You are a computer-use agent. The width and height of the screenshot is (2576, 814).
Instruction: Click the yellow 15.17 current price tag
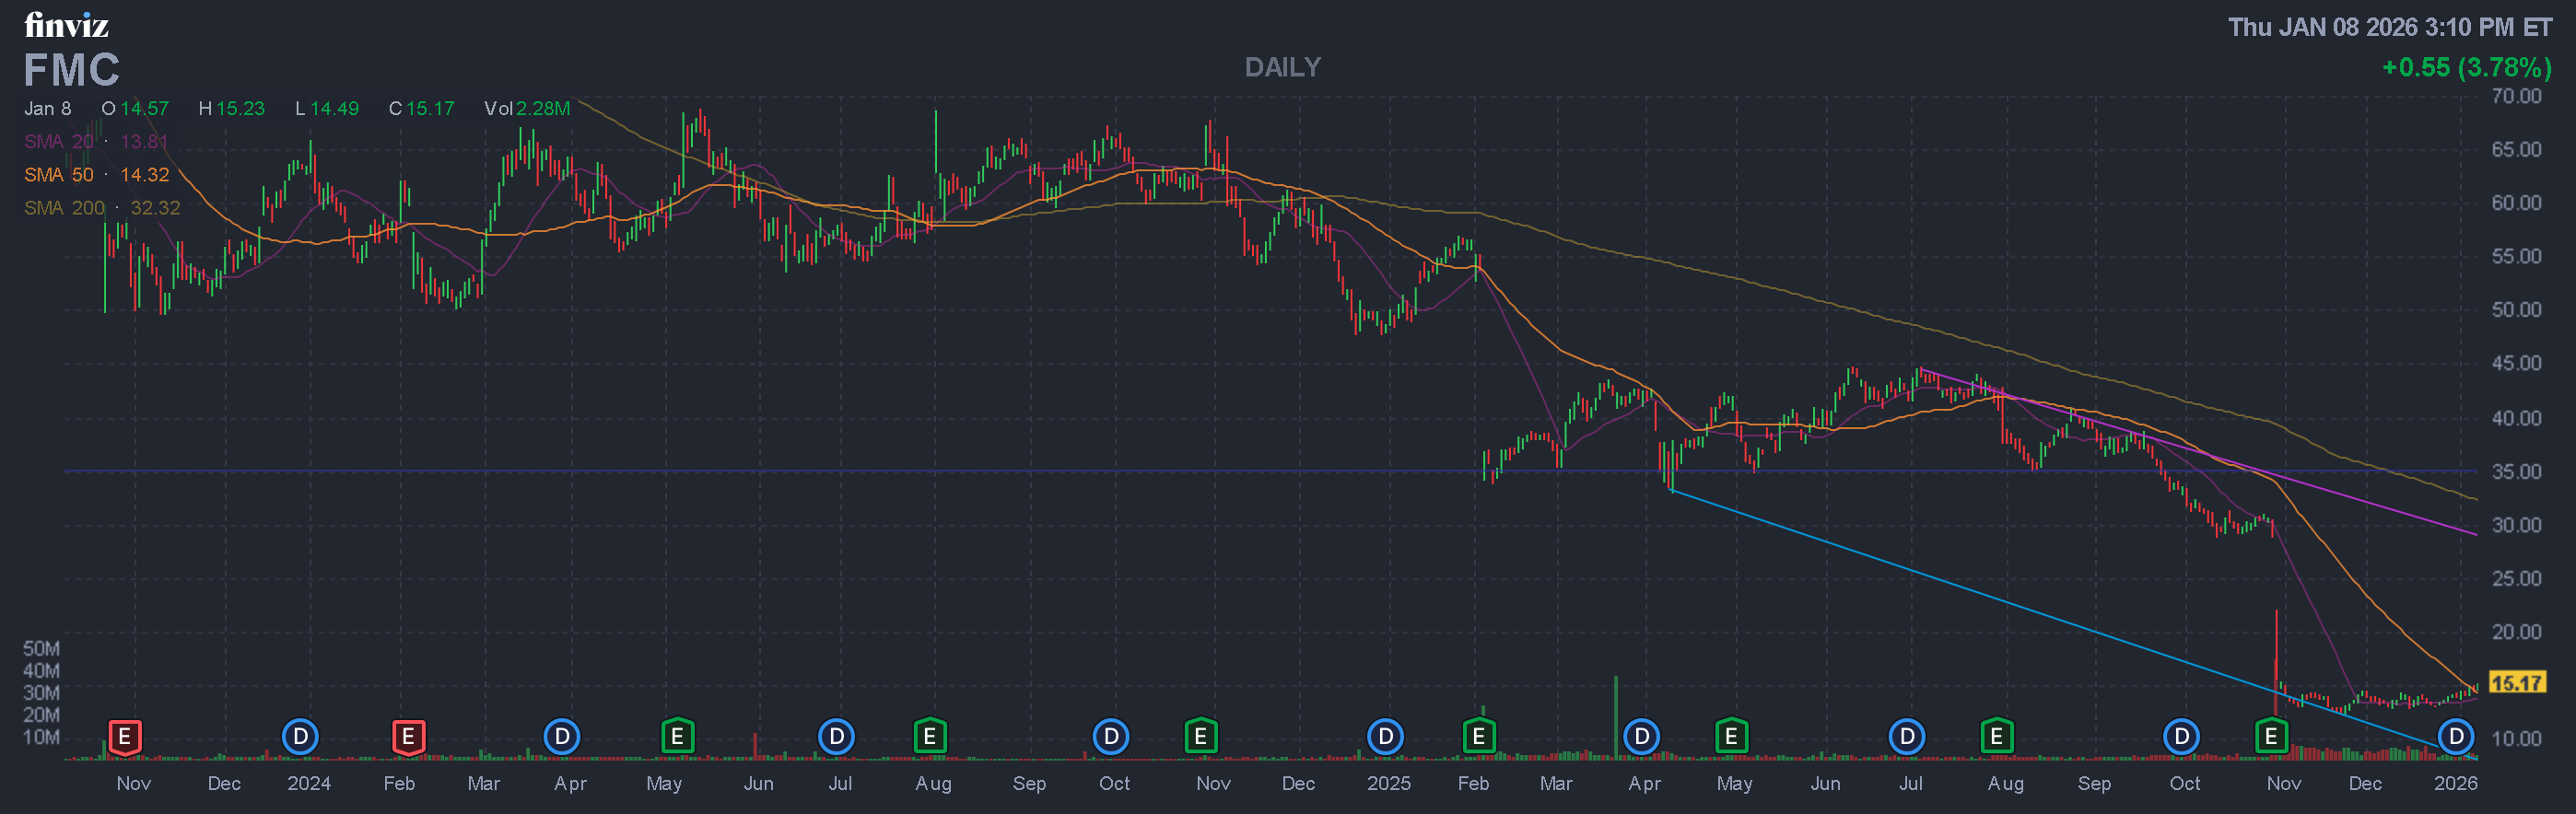(x=2516, y=683)
